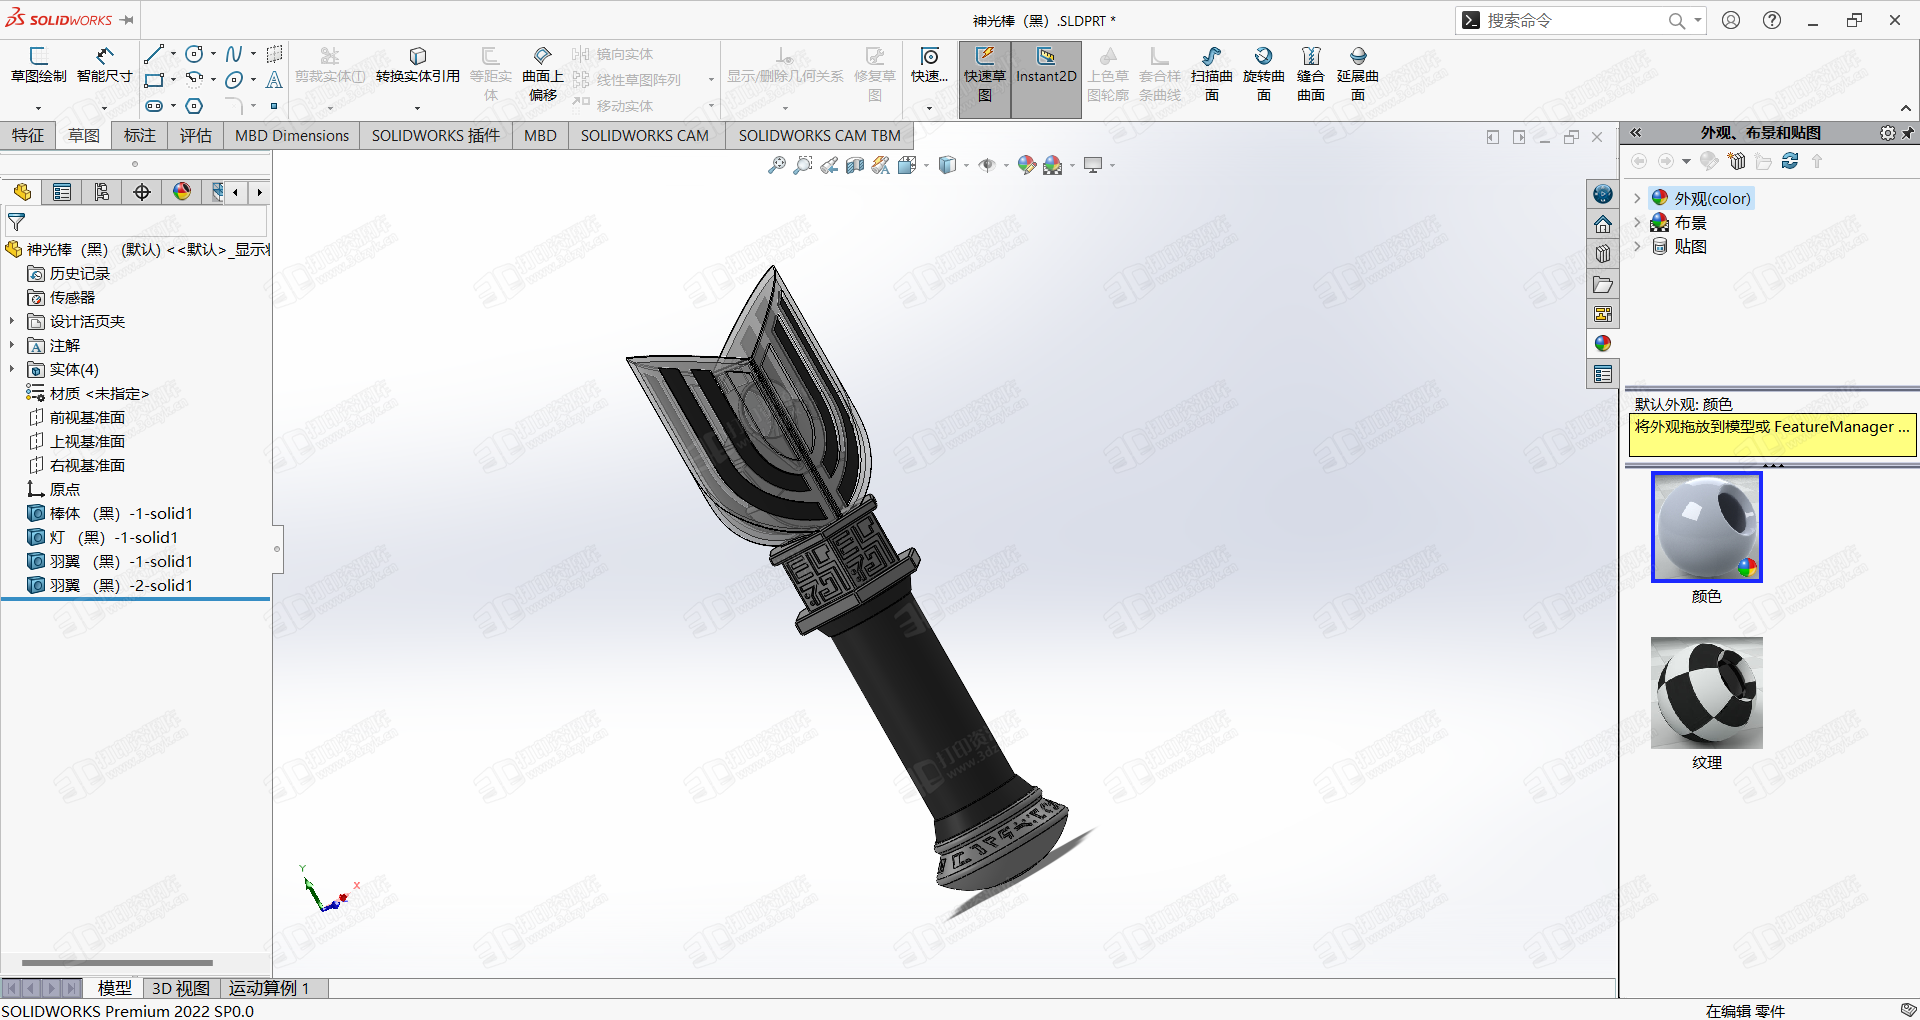Open the FeatureManager design tree tab
The height and width of the screenshot is (1020, 1920).
[22, 192]
